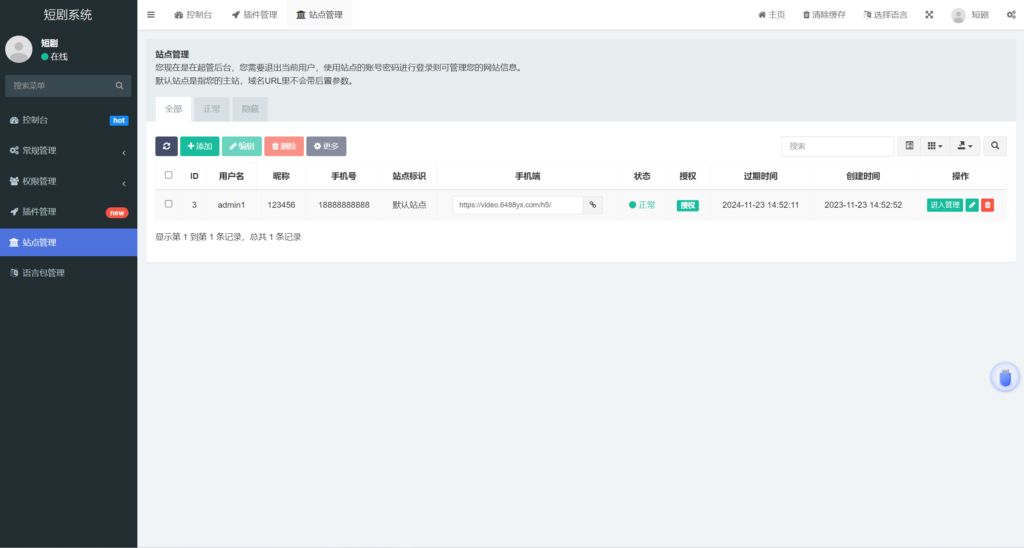
Task: Open 控制台 in the sidebar
Action: (69, 120)
